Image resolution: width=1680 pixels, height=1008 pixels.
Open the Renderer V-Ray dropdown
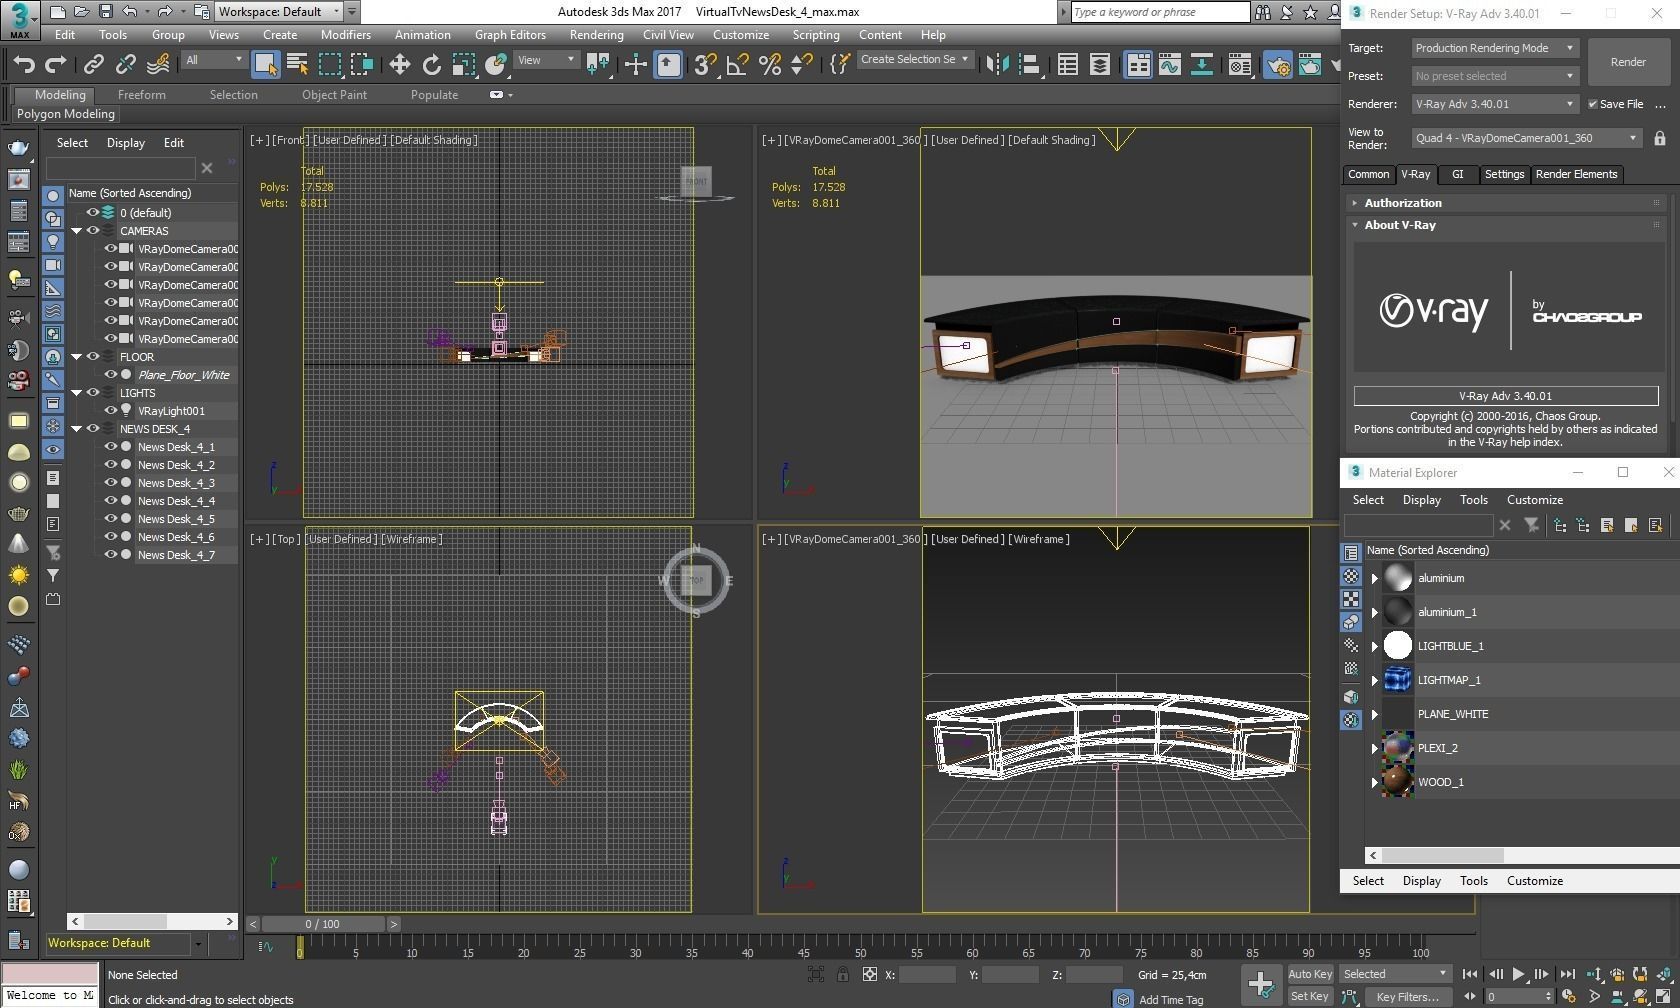[1495, 104]
